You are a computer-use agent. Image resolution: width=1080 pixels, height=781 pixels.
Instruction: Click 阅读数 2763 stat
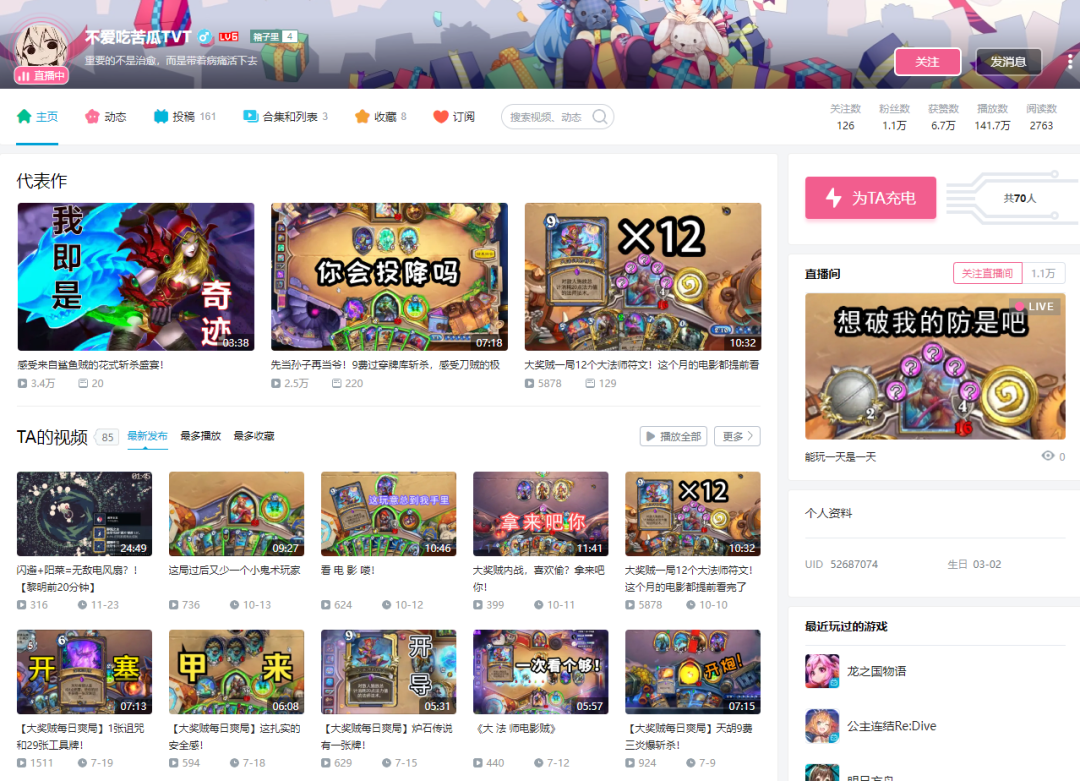[1041, 117]
